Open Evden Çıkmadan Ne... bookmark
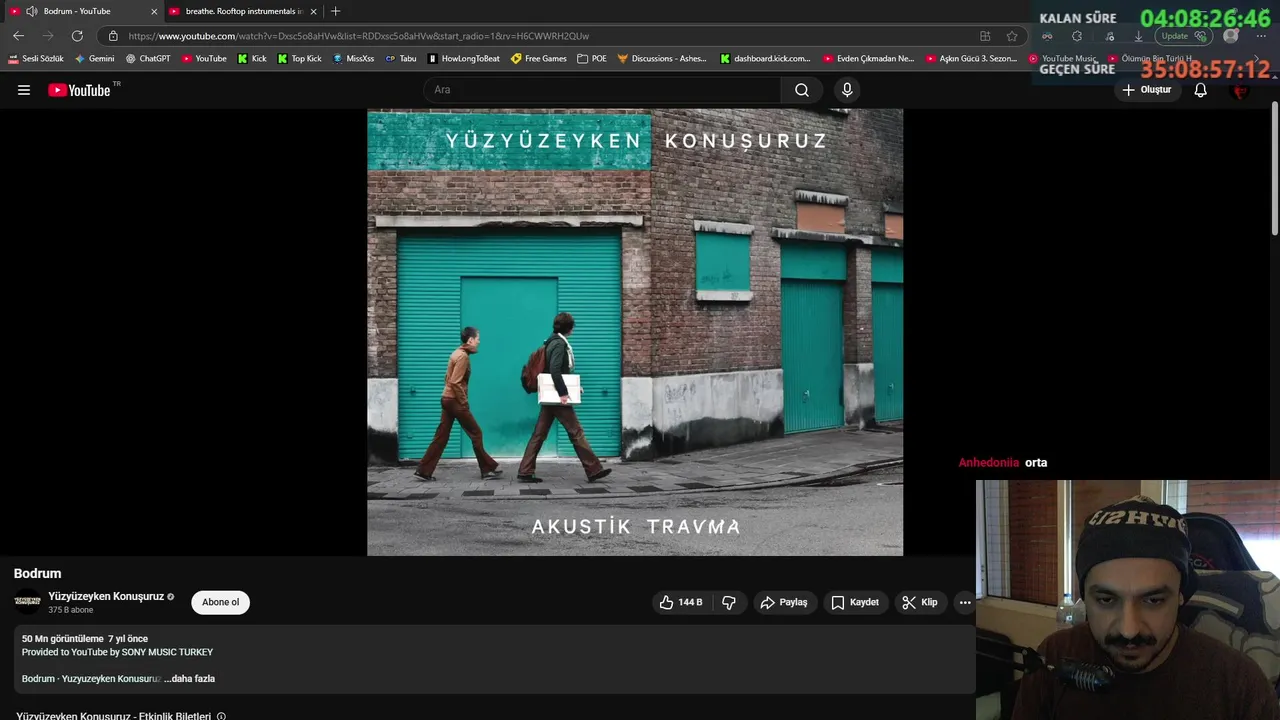The width and height of the screenshot is (1280, 720). tap(869, 59)
